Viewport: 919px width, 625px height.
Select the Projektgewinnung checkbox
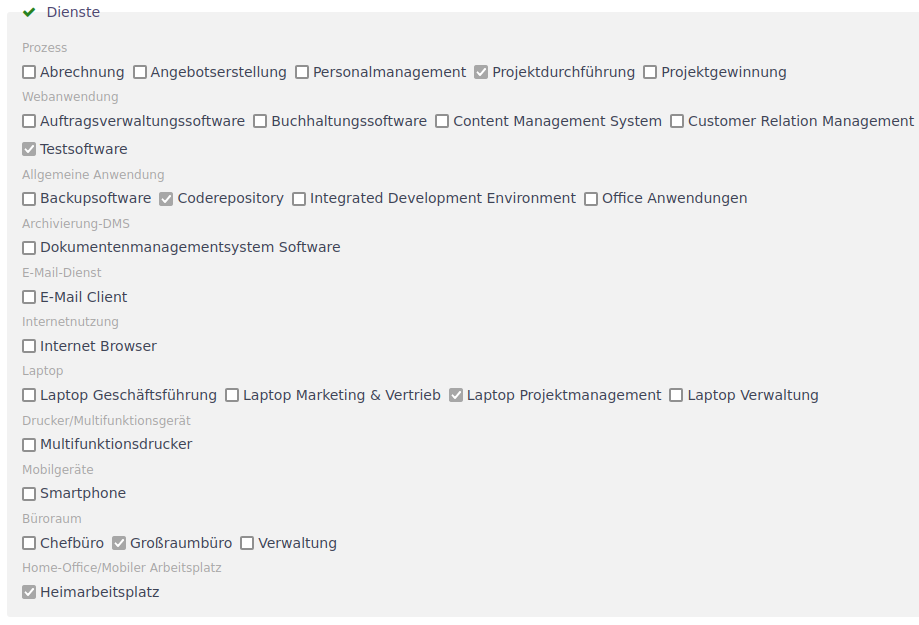(650, 72)
